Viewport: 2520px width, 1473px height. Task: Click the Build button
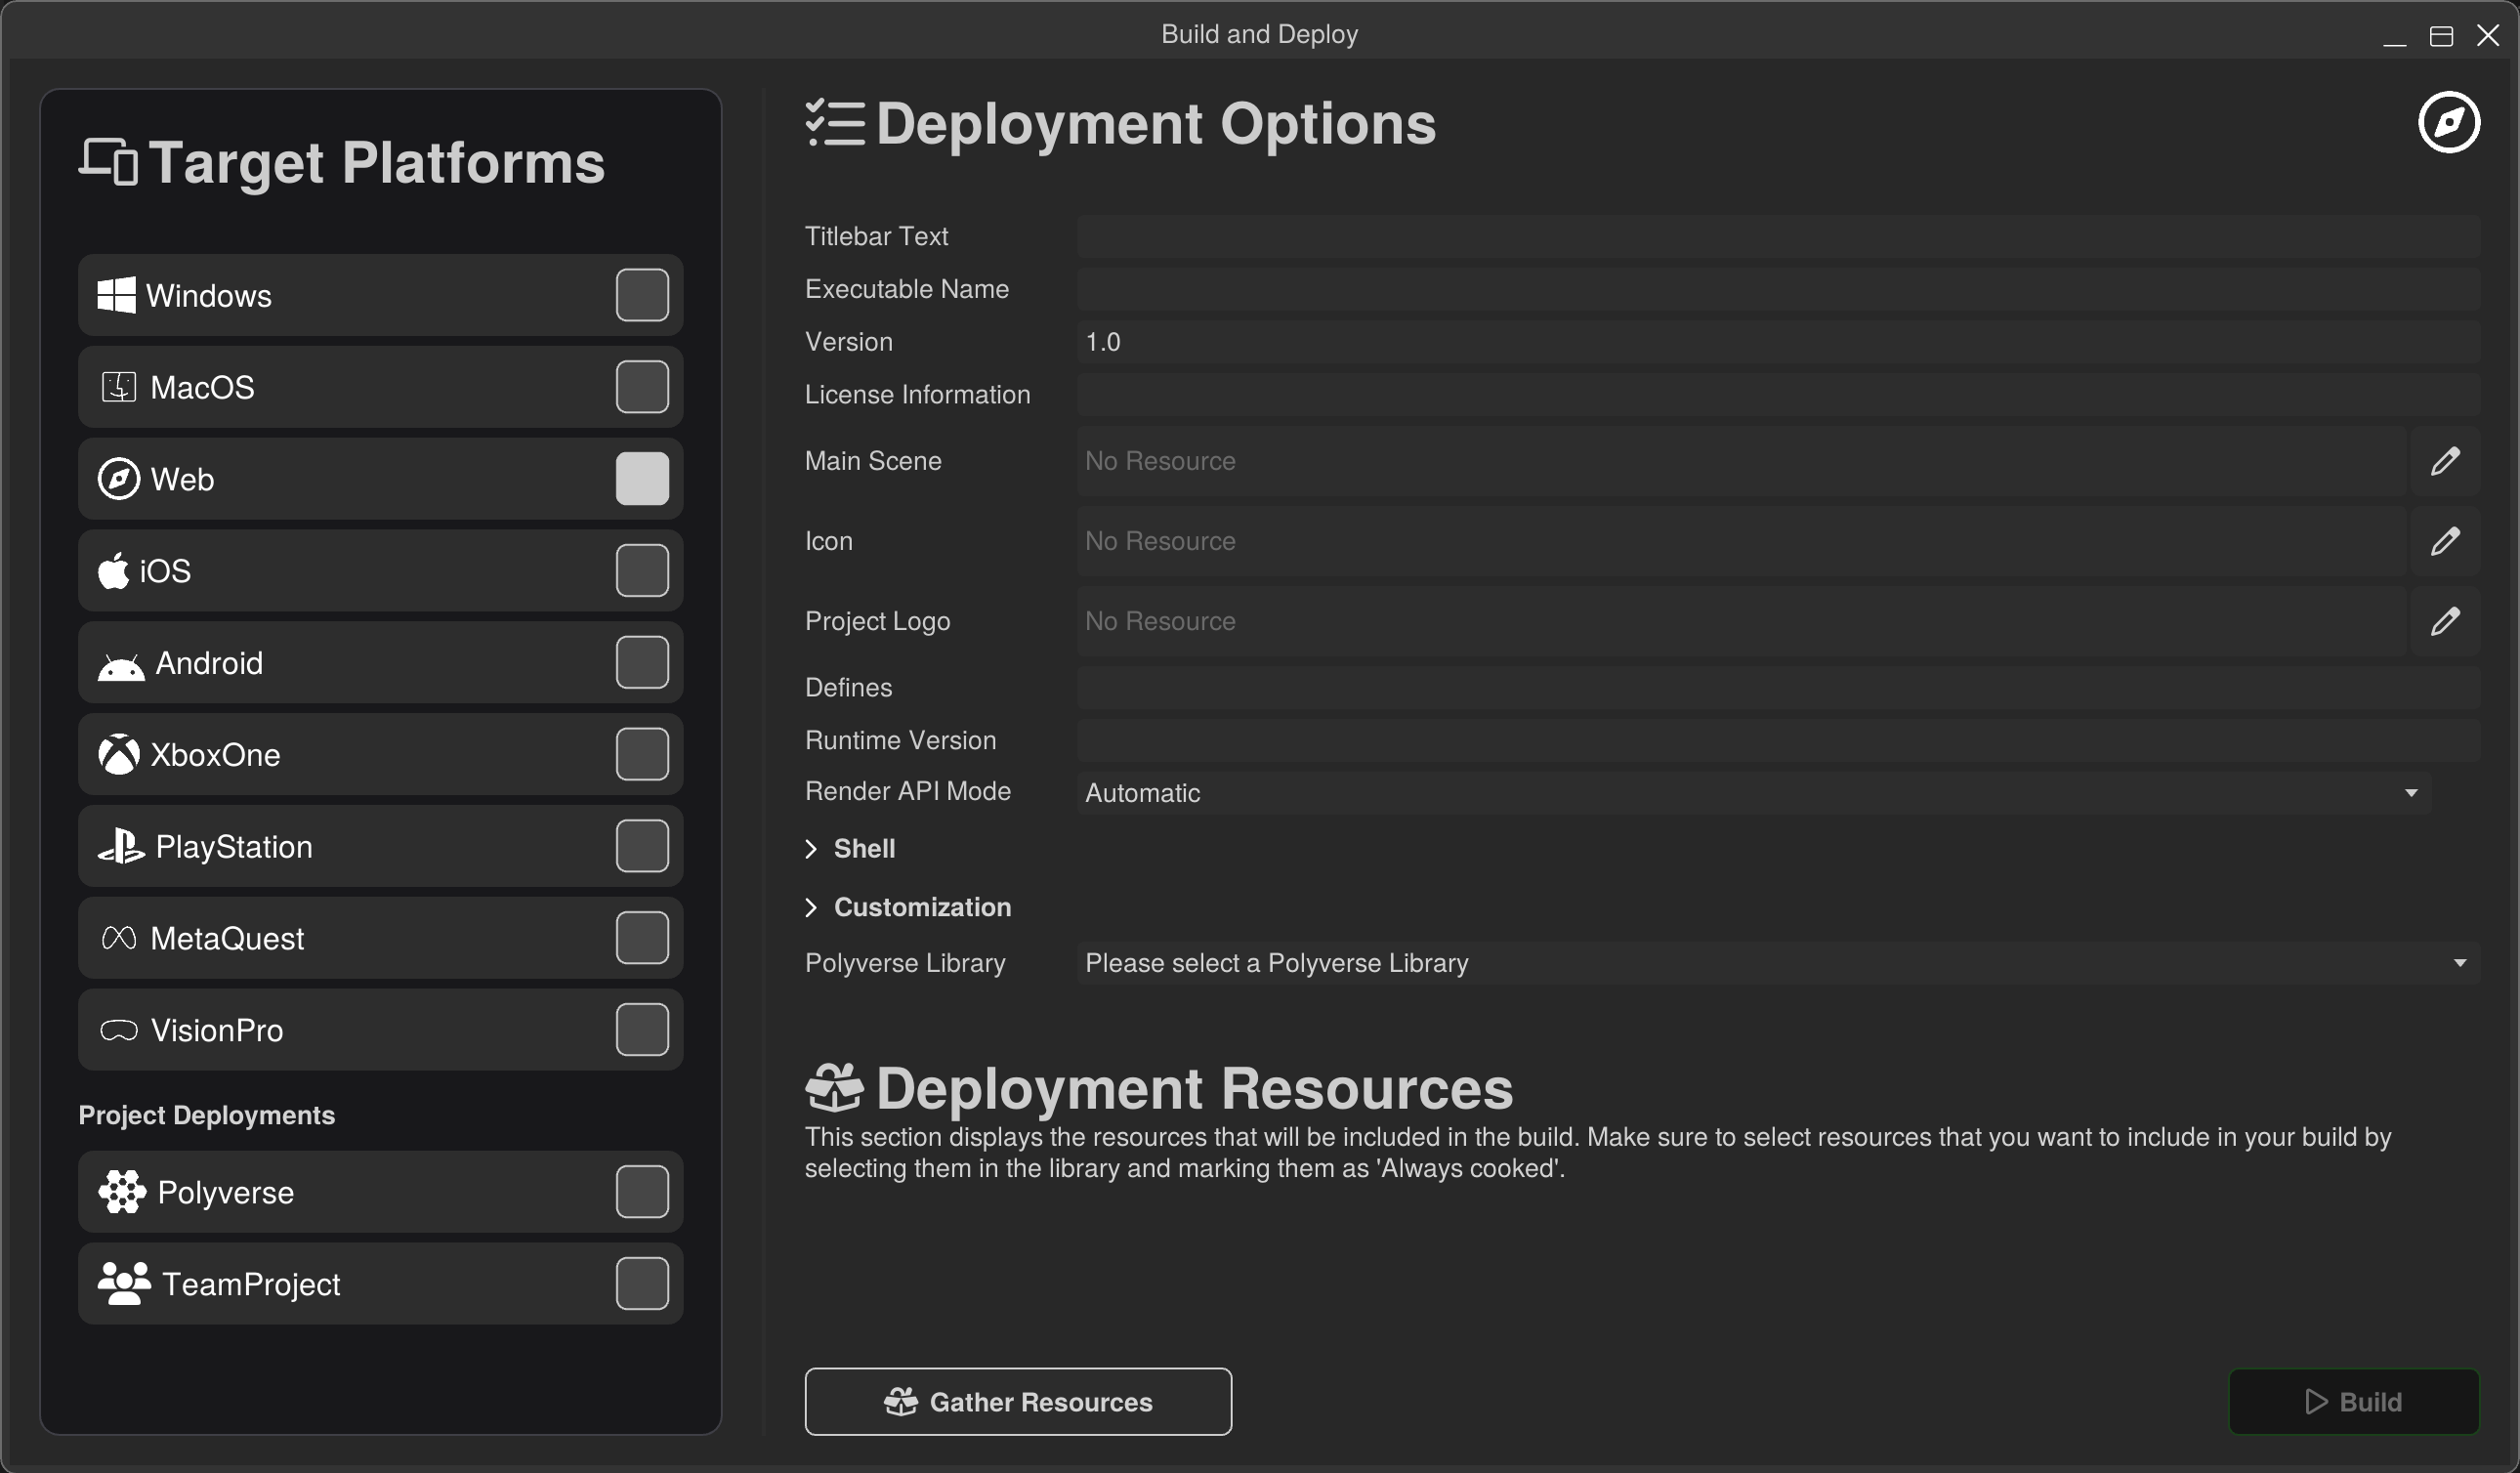[x=2354, y=1401]
